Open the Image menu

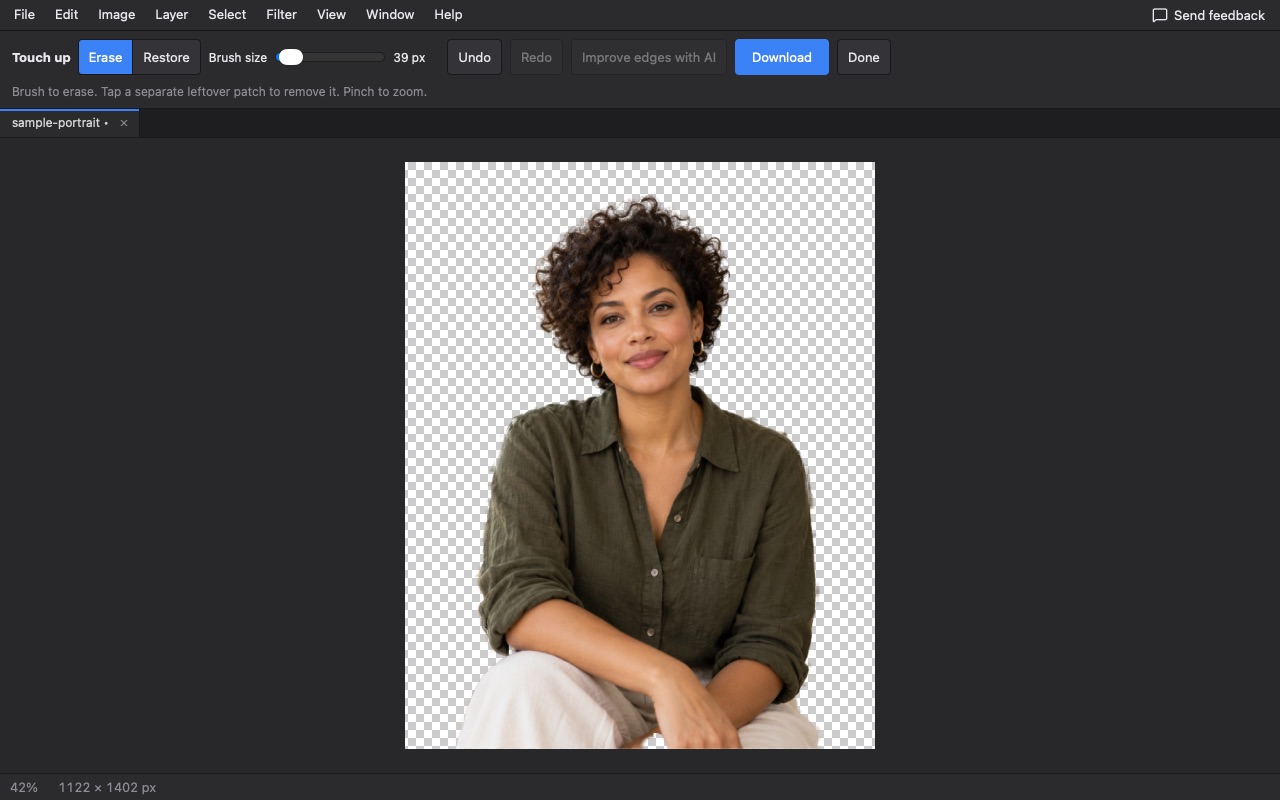point(116,14)
